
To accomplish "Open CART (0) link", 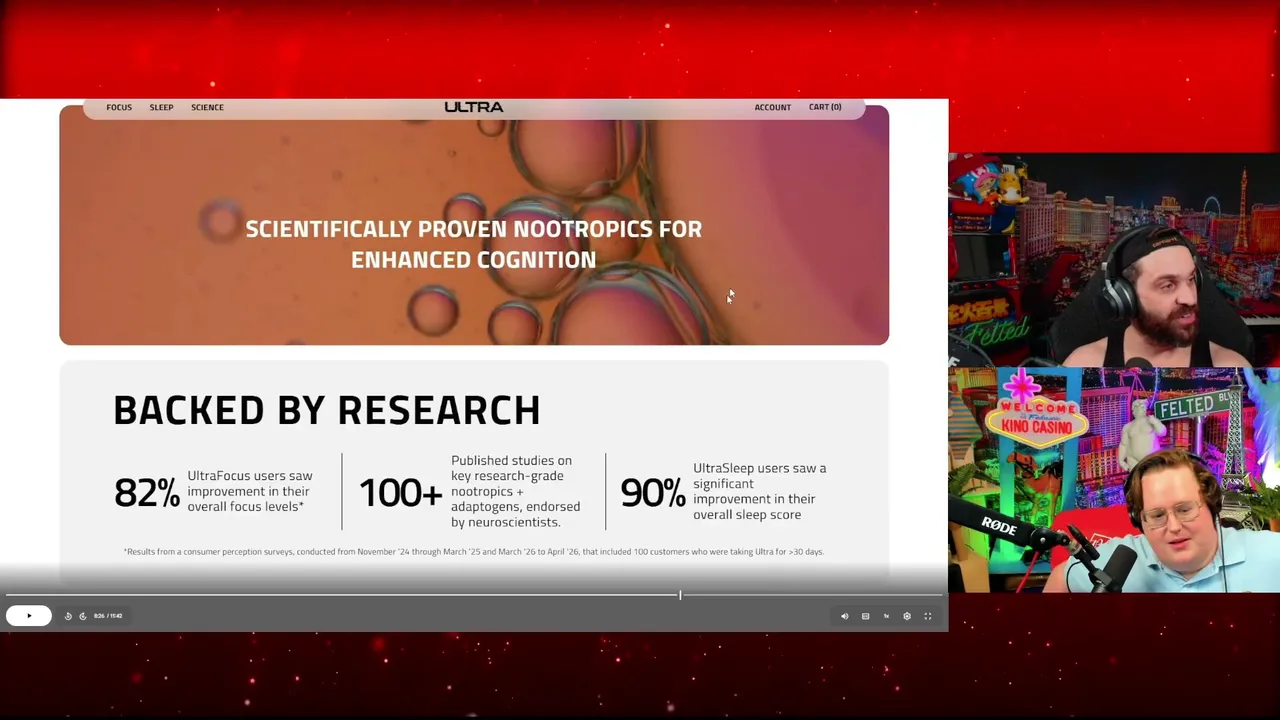I will [825, 107].
